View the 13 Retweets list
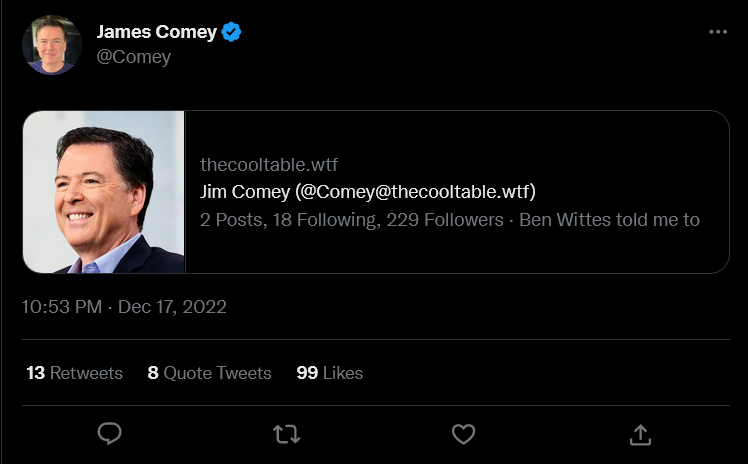 pyautogui.click(x=74, y=373)
